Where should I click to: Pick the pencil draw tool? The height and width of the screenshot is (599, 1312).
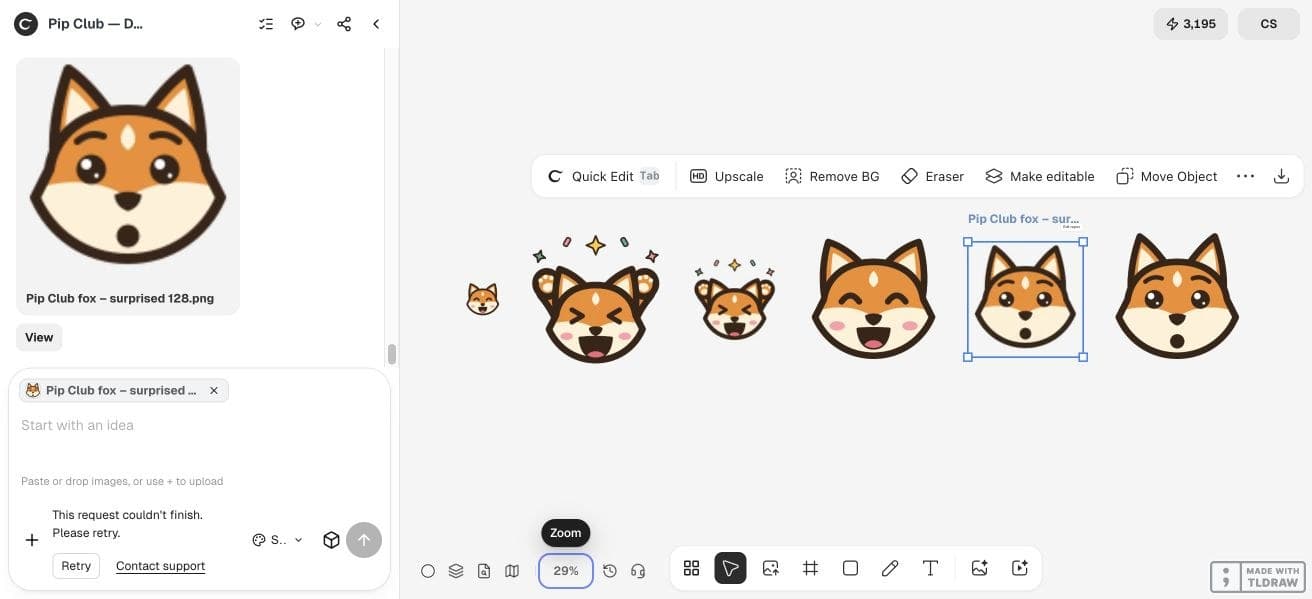point(890,568)
